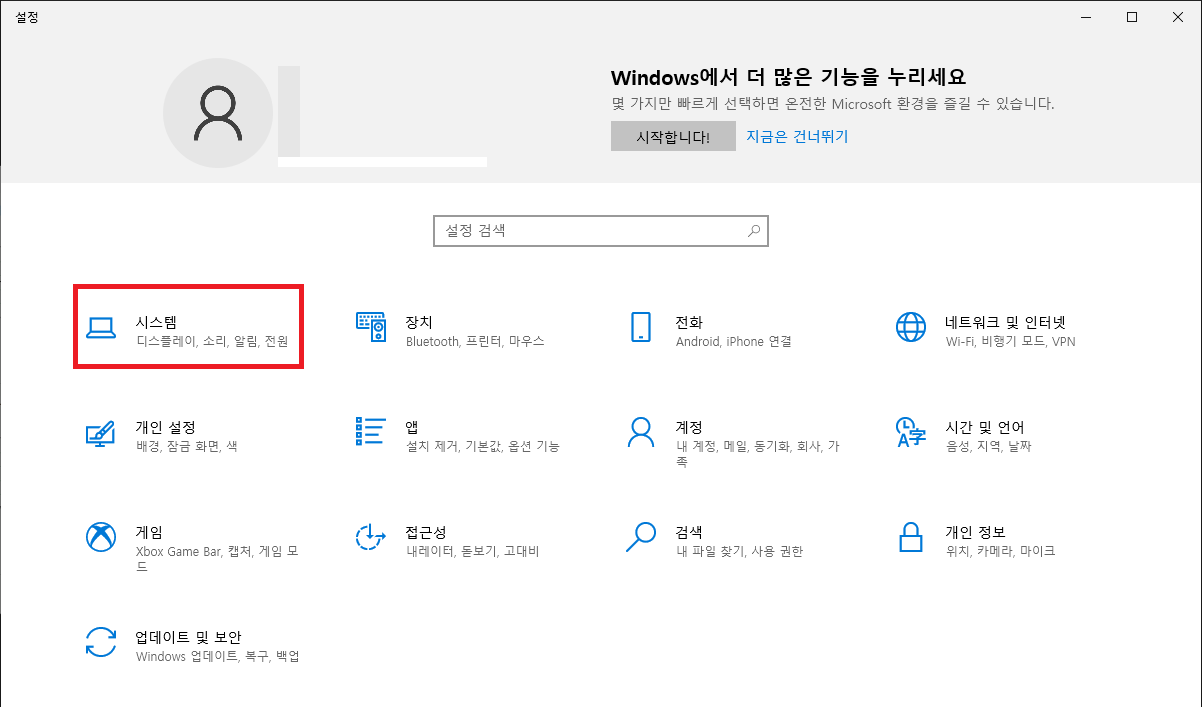The image size is (1202, 707).
Task: Select the 접근성 title text
Action: click(x=426, y=531)
